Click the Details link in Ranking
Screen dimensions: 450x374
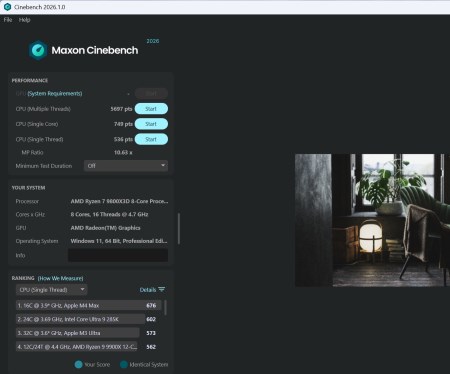point(148,290)
